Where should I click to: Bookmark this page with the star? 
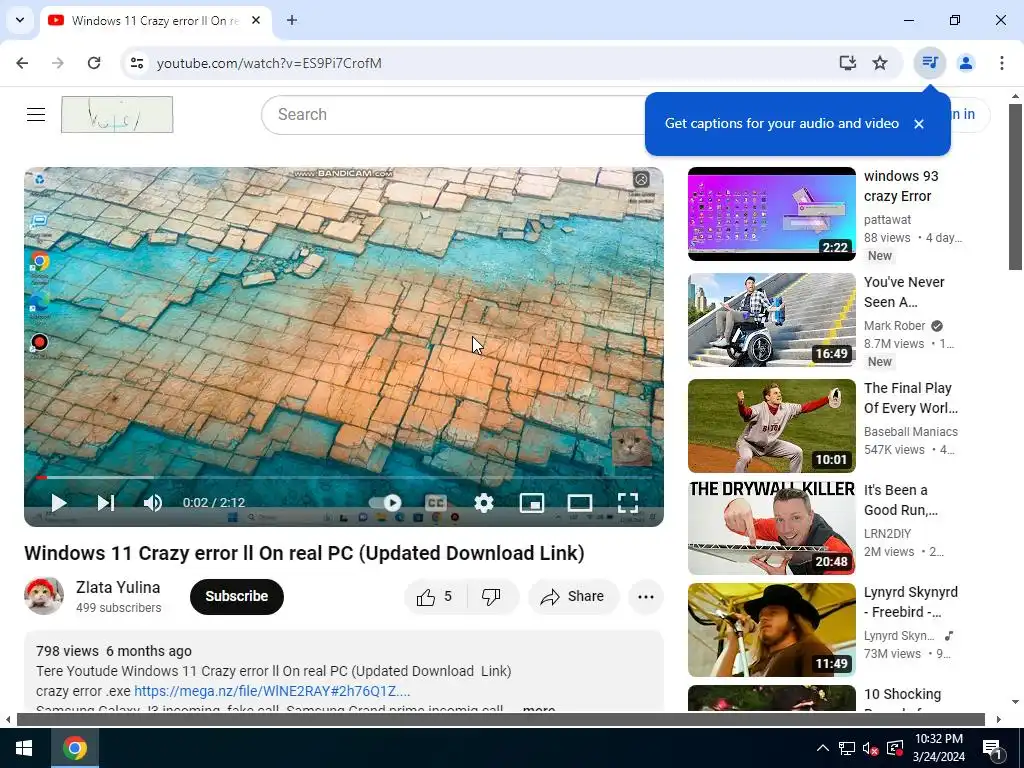pos(880,63)
